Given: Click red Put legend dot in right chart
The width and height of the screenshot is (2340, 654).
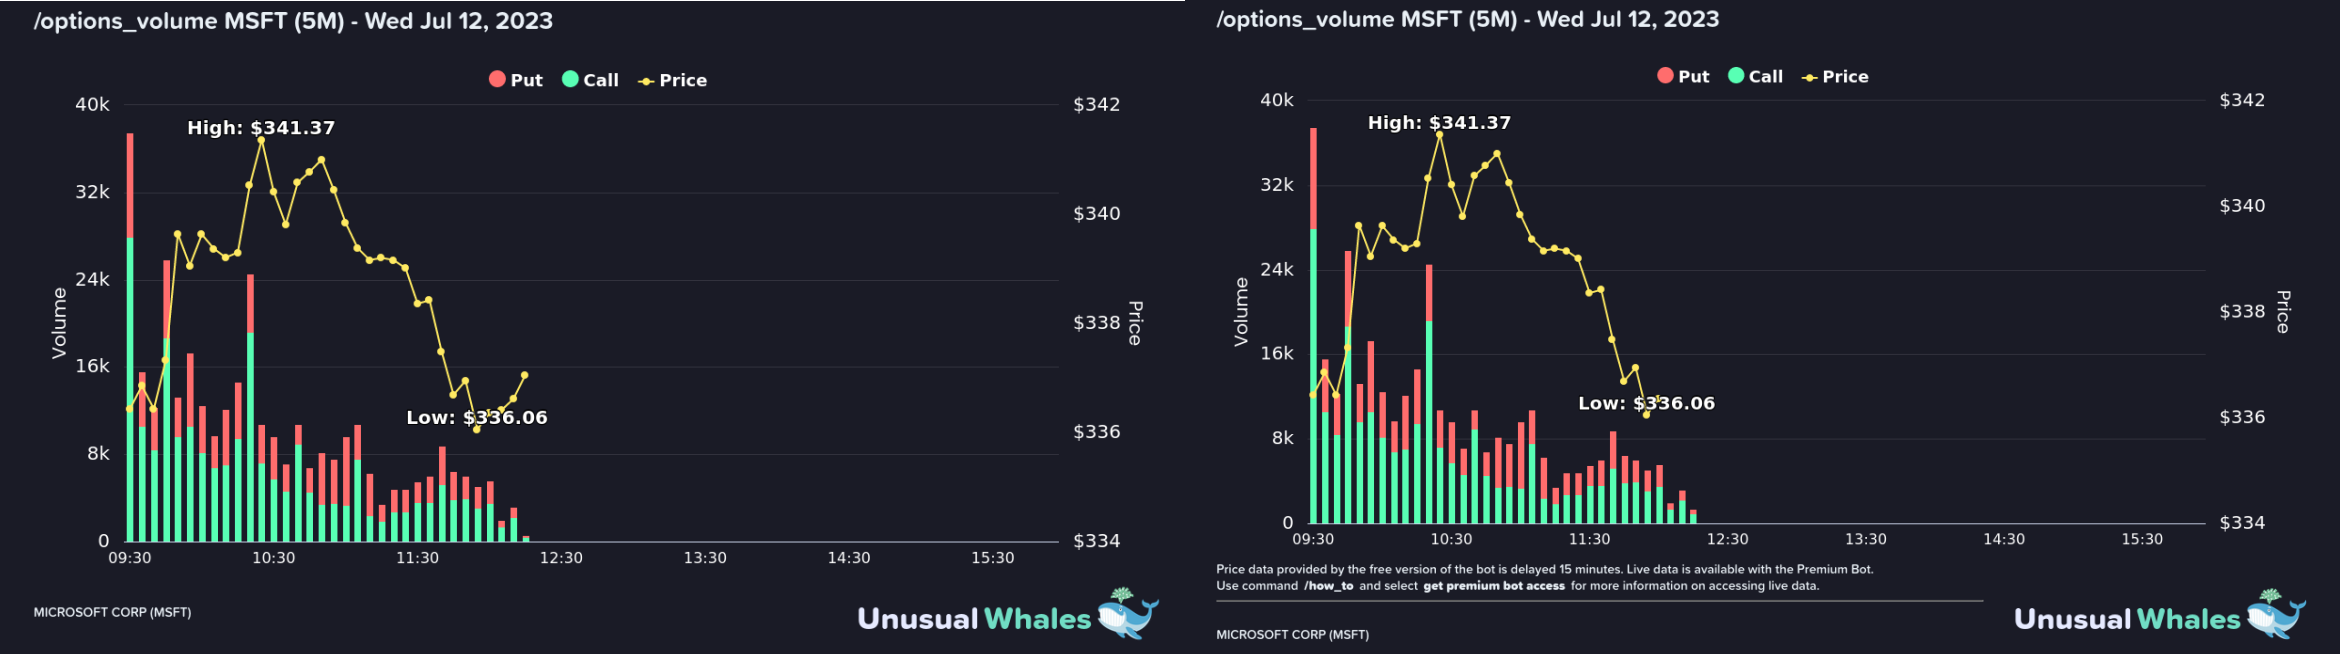Looking at the screenshot, I should point(1665,75).
